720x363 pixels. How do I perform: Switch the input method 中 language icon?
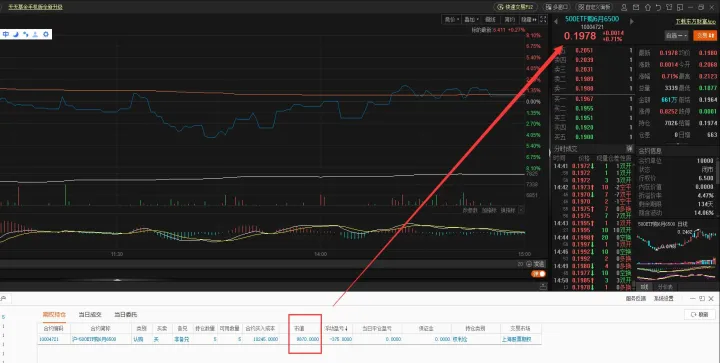click(x=6, y=34)
